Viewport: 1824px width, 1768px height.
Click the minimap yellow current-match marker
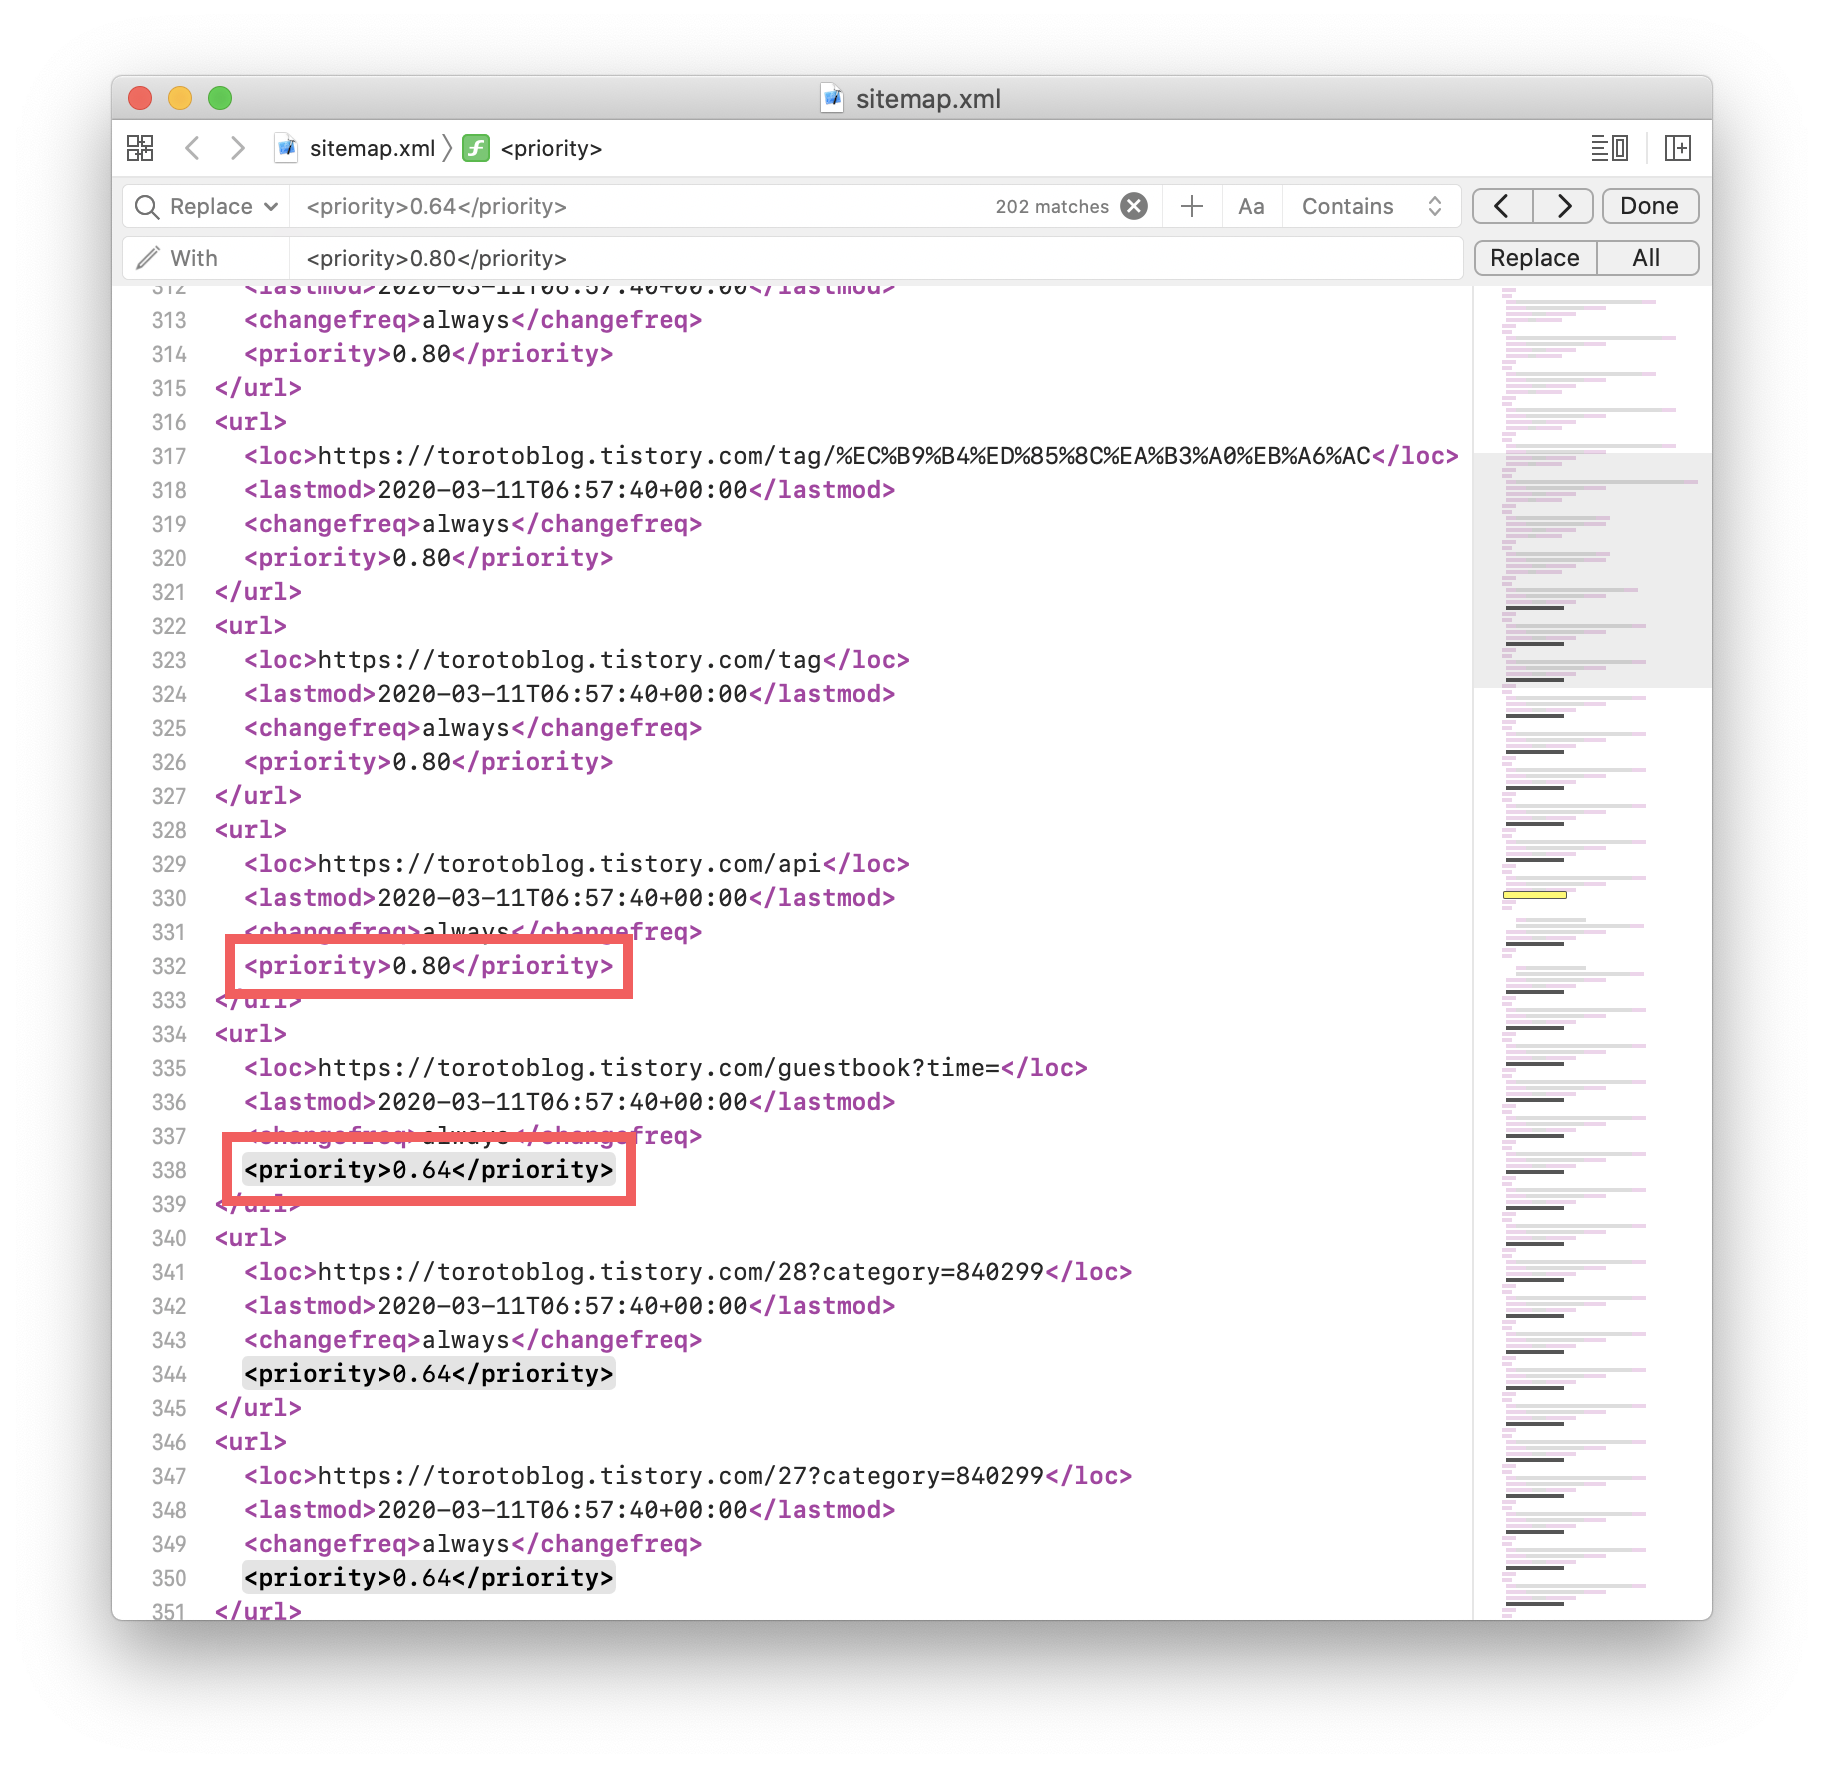pyautogui.click(x=1535, y=895)
